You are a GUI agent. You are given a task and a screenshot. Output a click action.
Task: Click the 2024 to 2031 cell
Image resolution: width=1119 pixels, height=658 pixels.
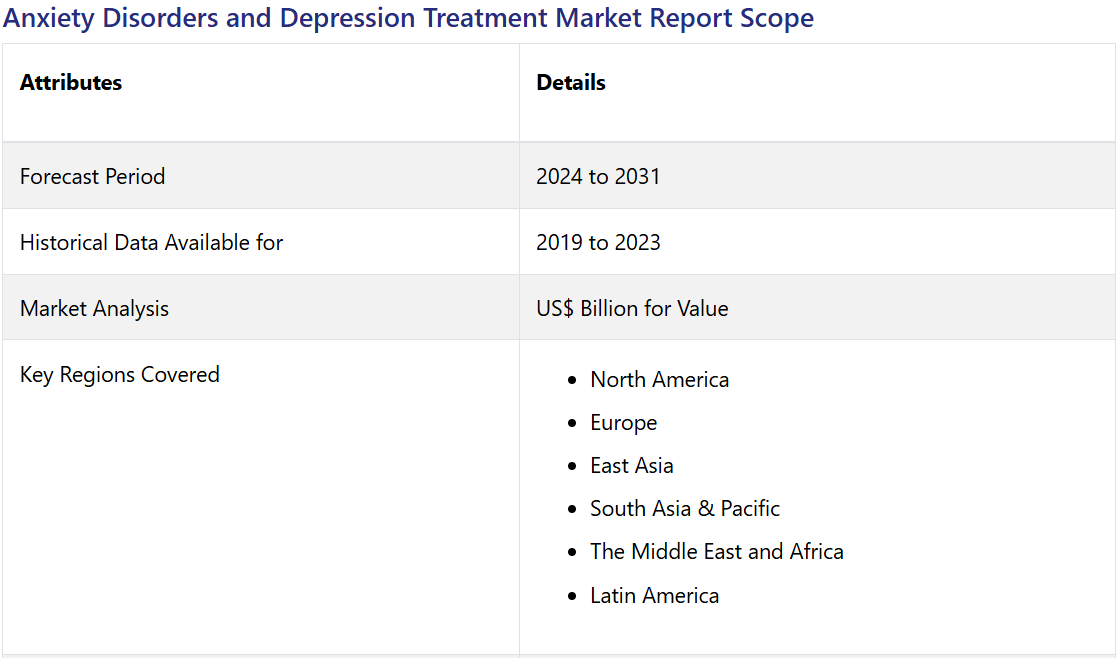[x=598, y=177]
